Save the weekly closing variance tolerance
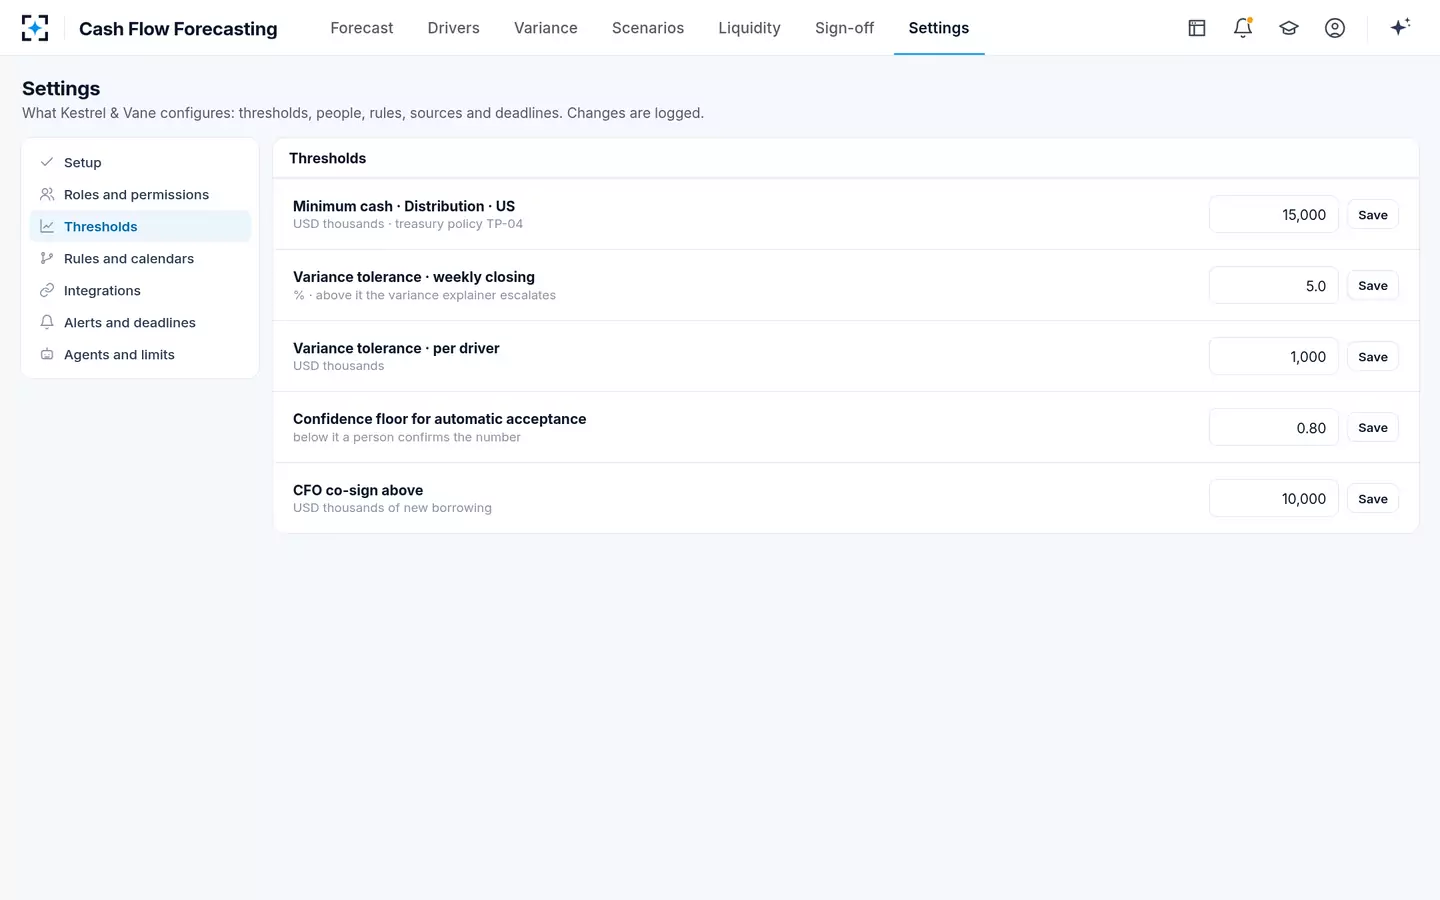Image resolution: width=1440 pixels, height=900 pixels. pos(1373,286)
